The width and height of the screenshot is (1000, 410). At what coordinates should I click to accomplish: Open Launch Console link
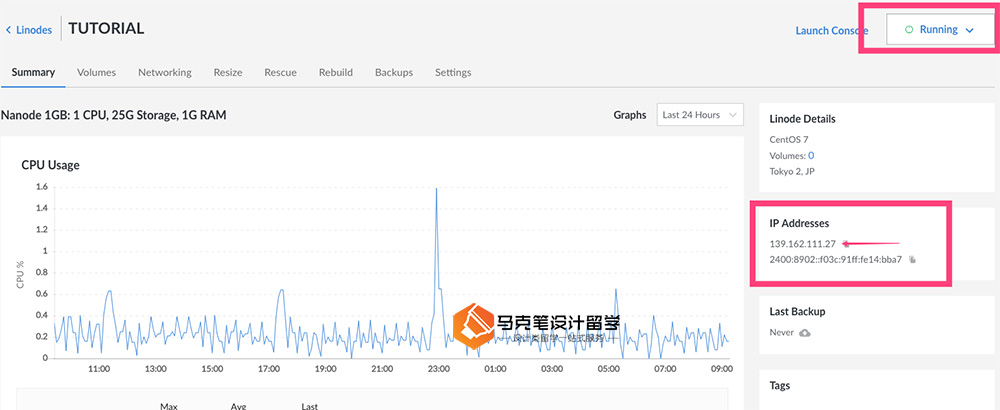[832, 31]
